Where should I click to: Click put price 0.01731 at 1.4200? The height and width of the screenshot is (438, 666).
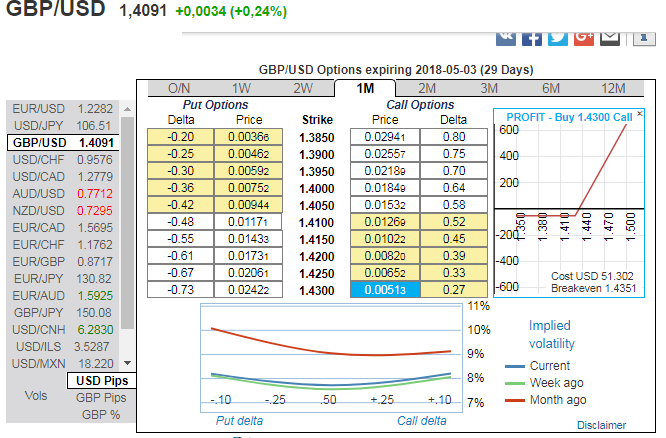[248, 256]
